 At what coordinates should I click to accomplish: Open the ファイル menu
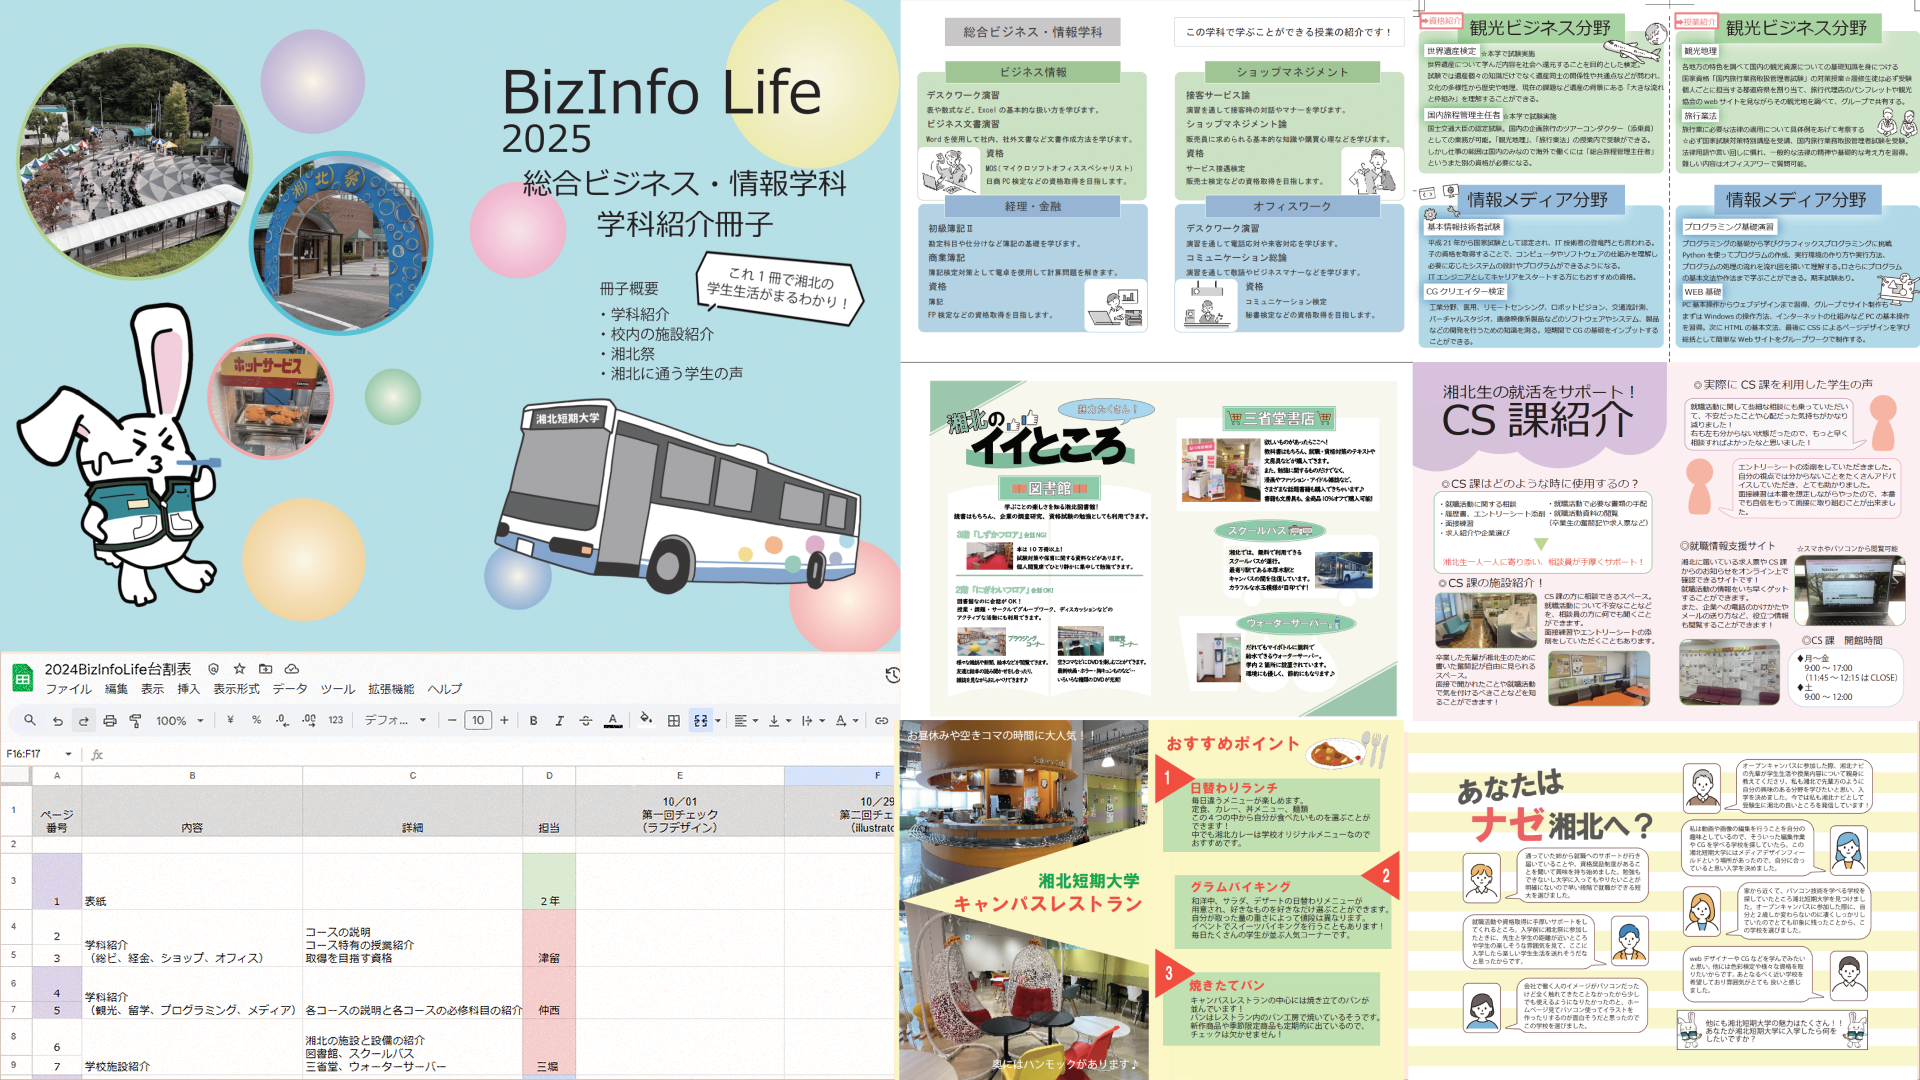(x=68, y=689)
